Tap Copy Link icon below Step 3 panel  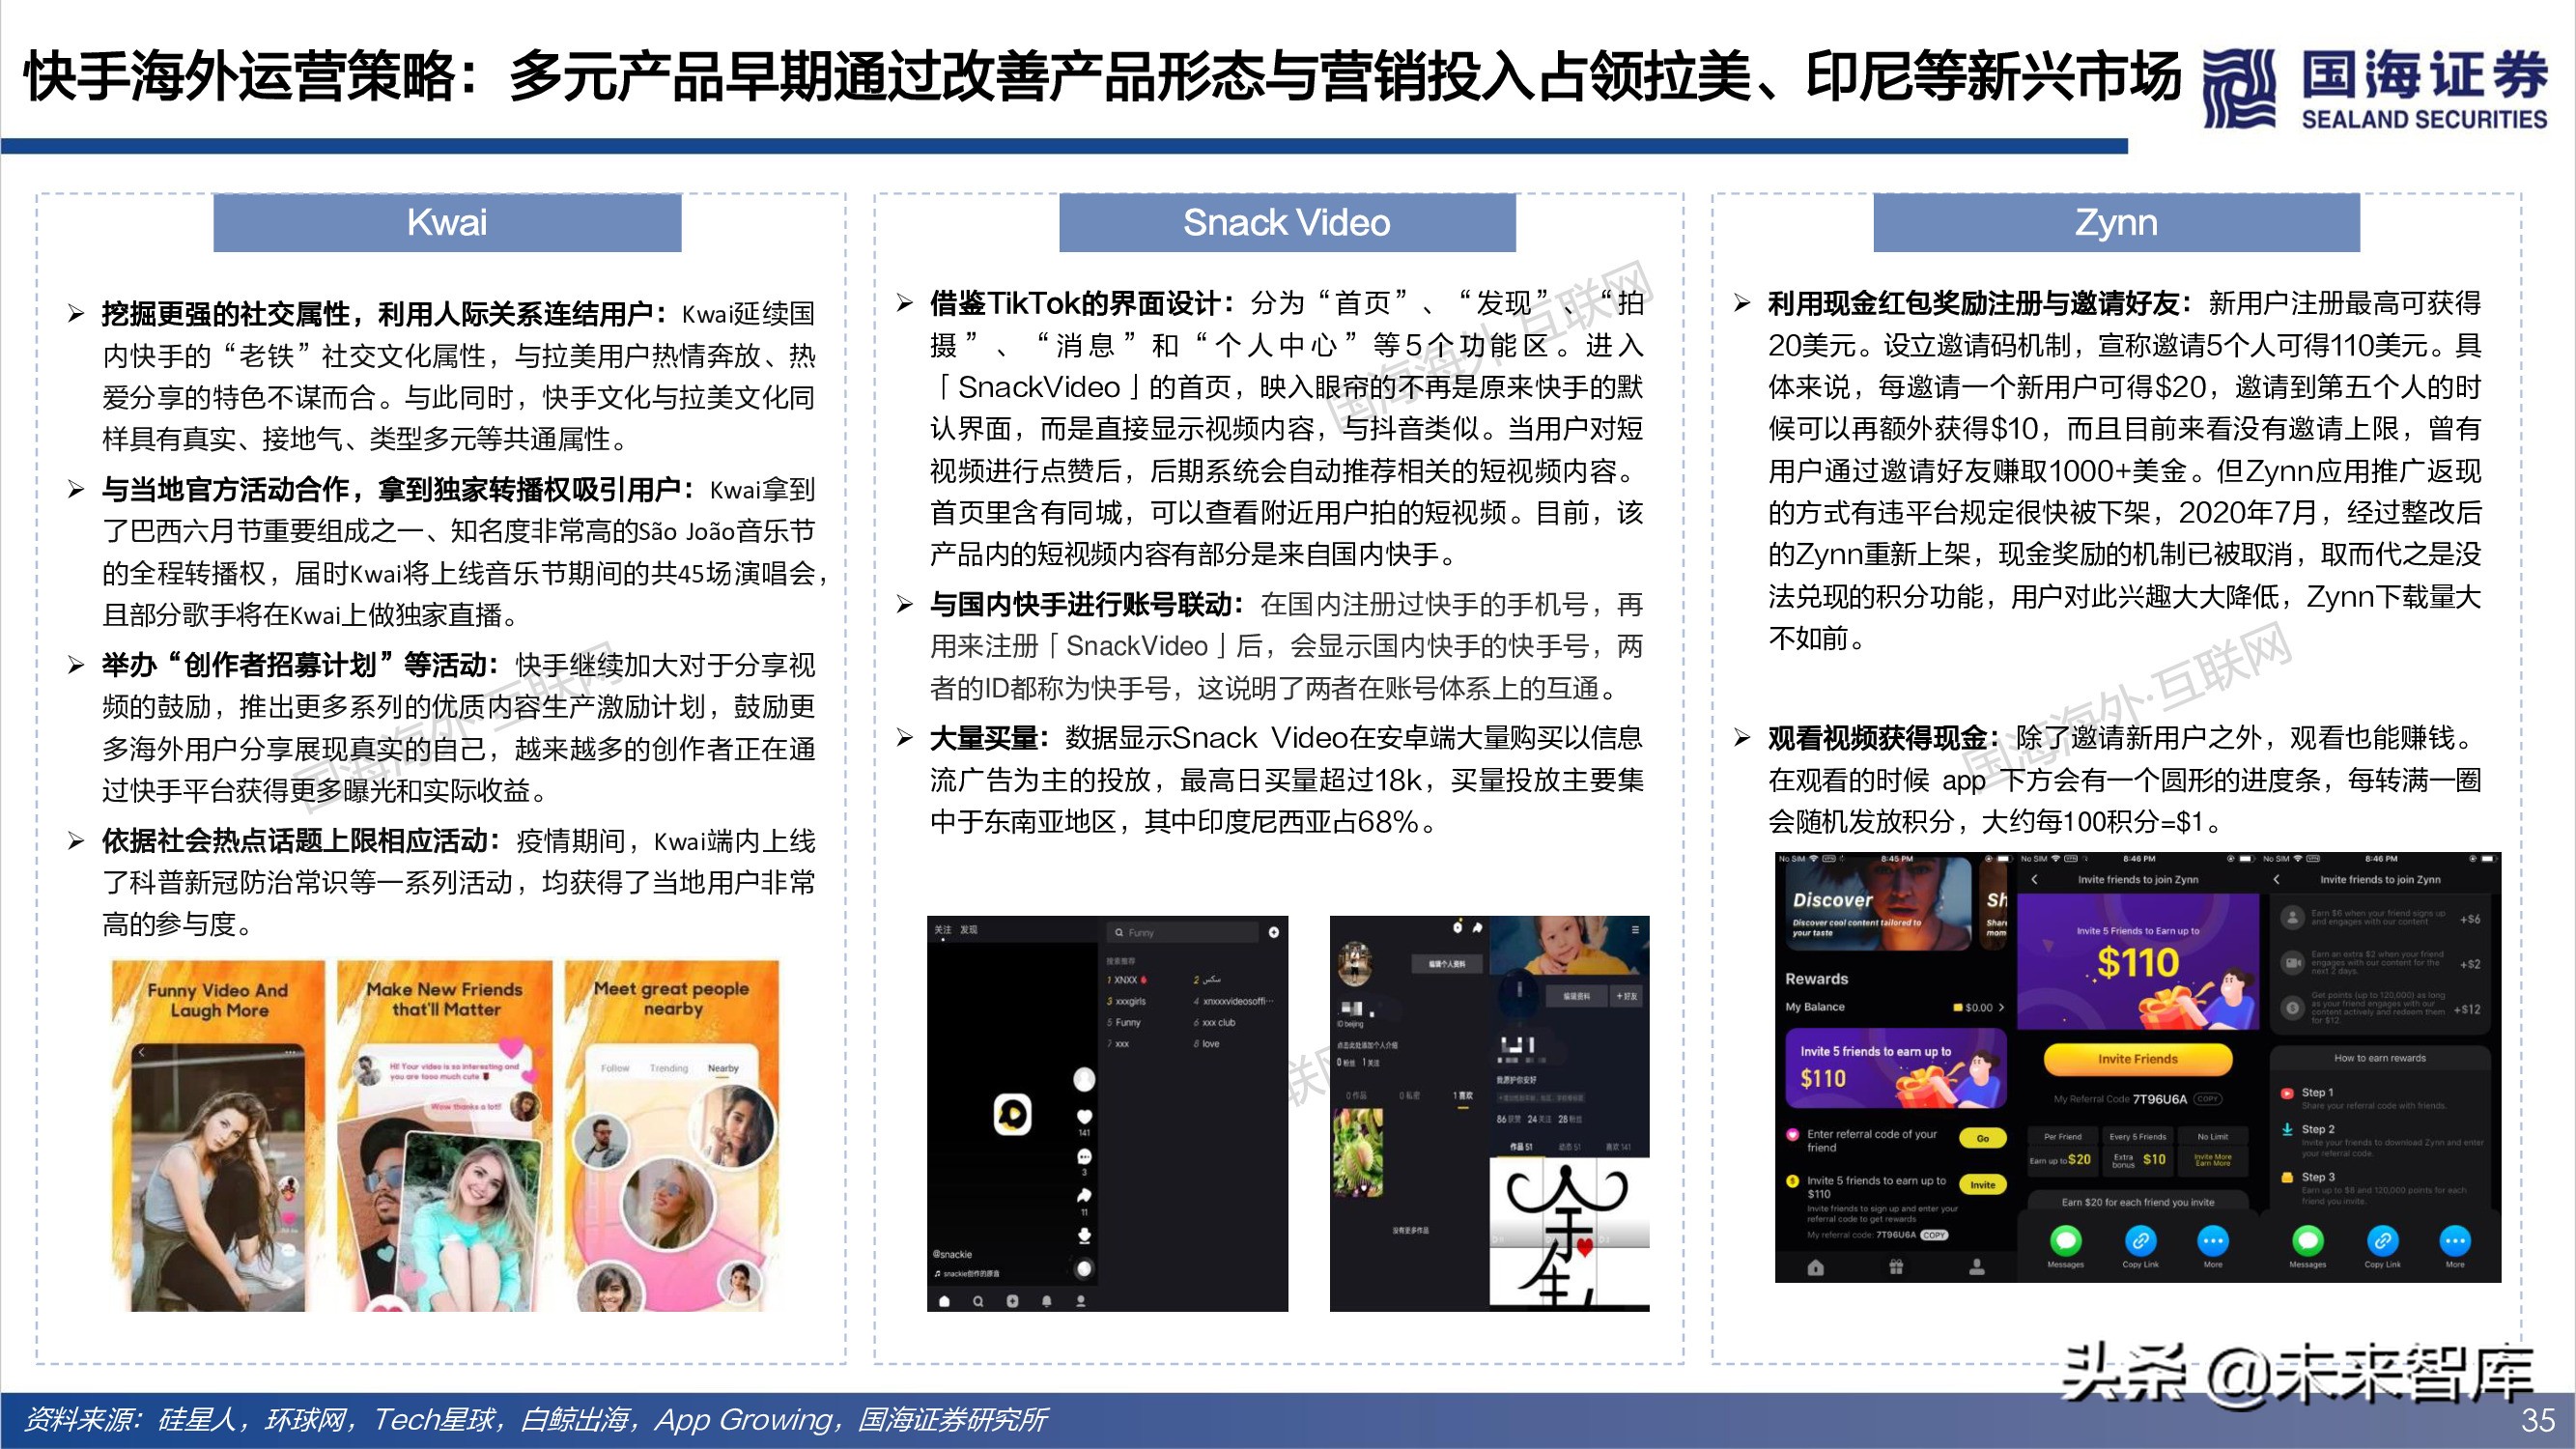tap(2383, 1241)
